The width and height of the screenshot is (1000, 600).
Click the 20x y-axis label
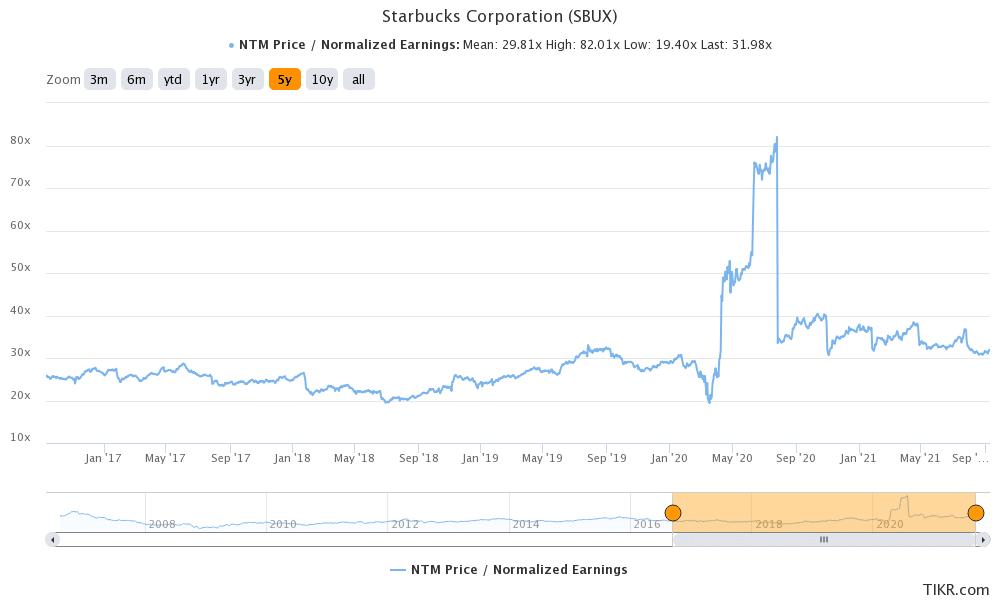(x=20, y=395)
